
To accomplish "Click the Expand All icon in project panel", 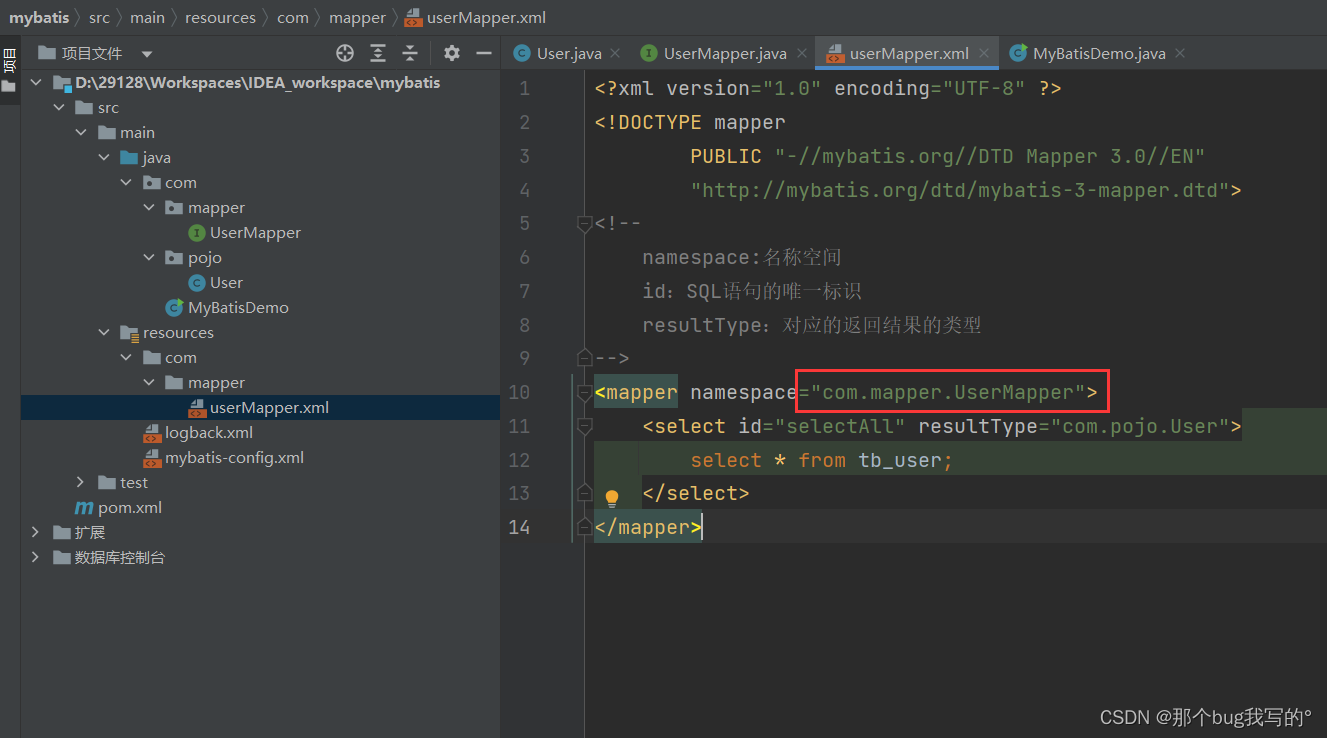I will pyautogui.click(x=378, y=53).
